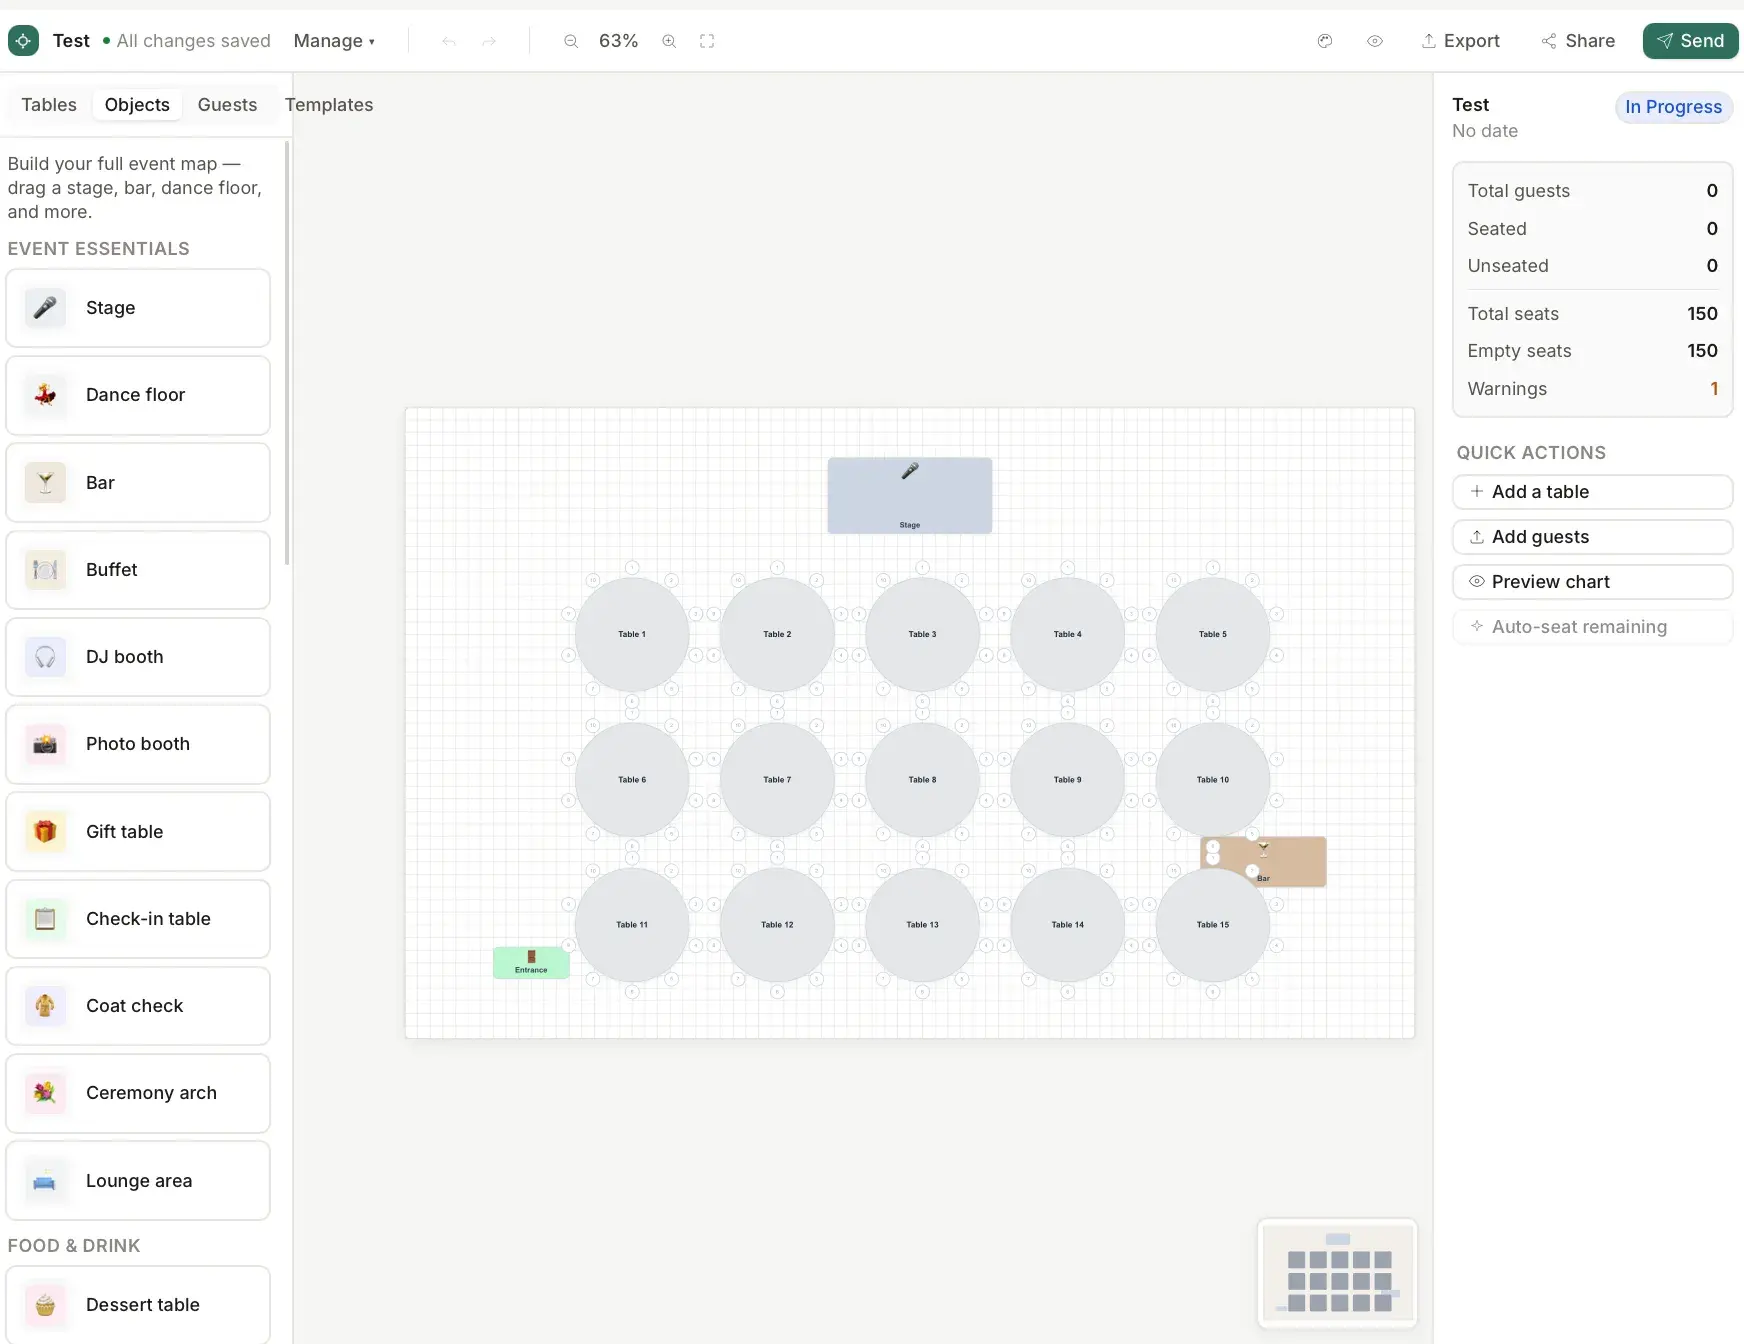Select the Stage object on canvas
This screenshot has width=1744, height=1344.
909,495
